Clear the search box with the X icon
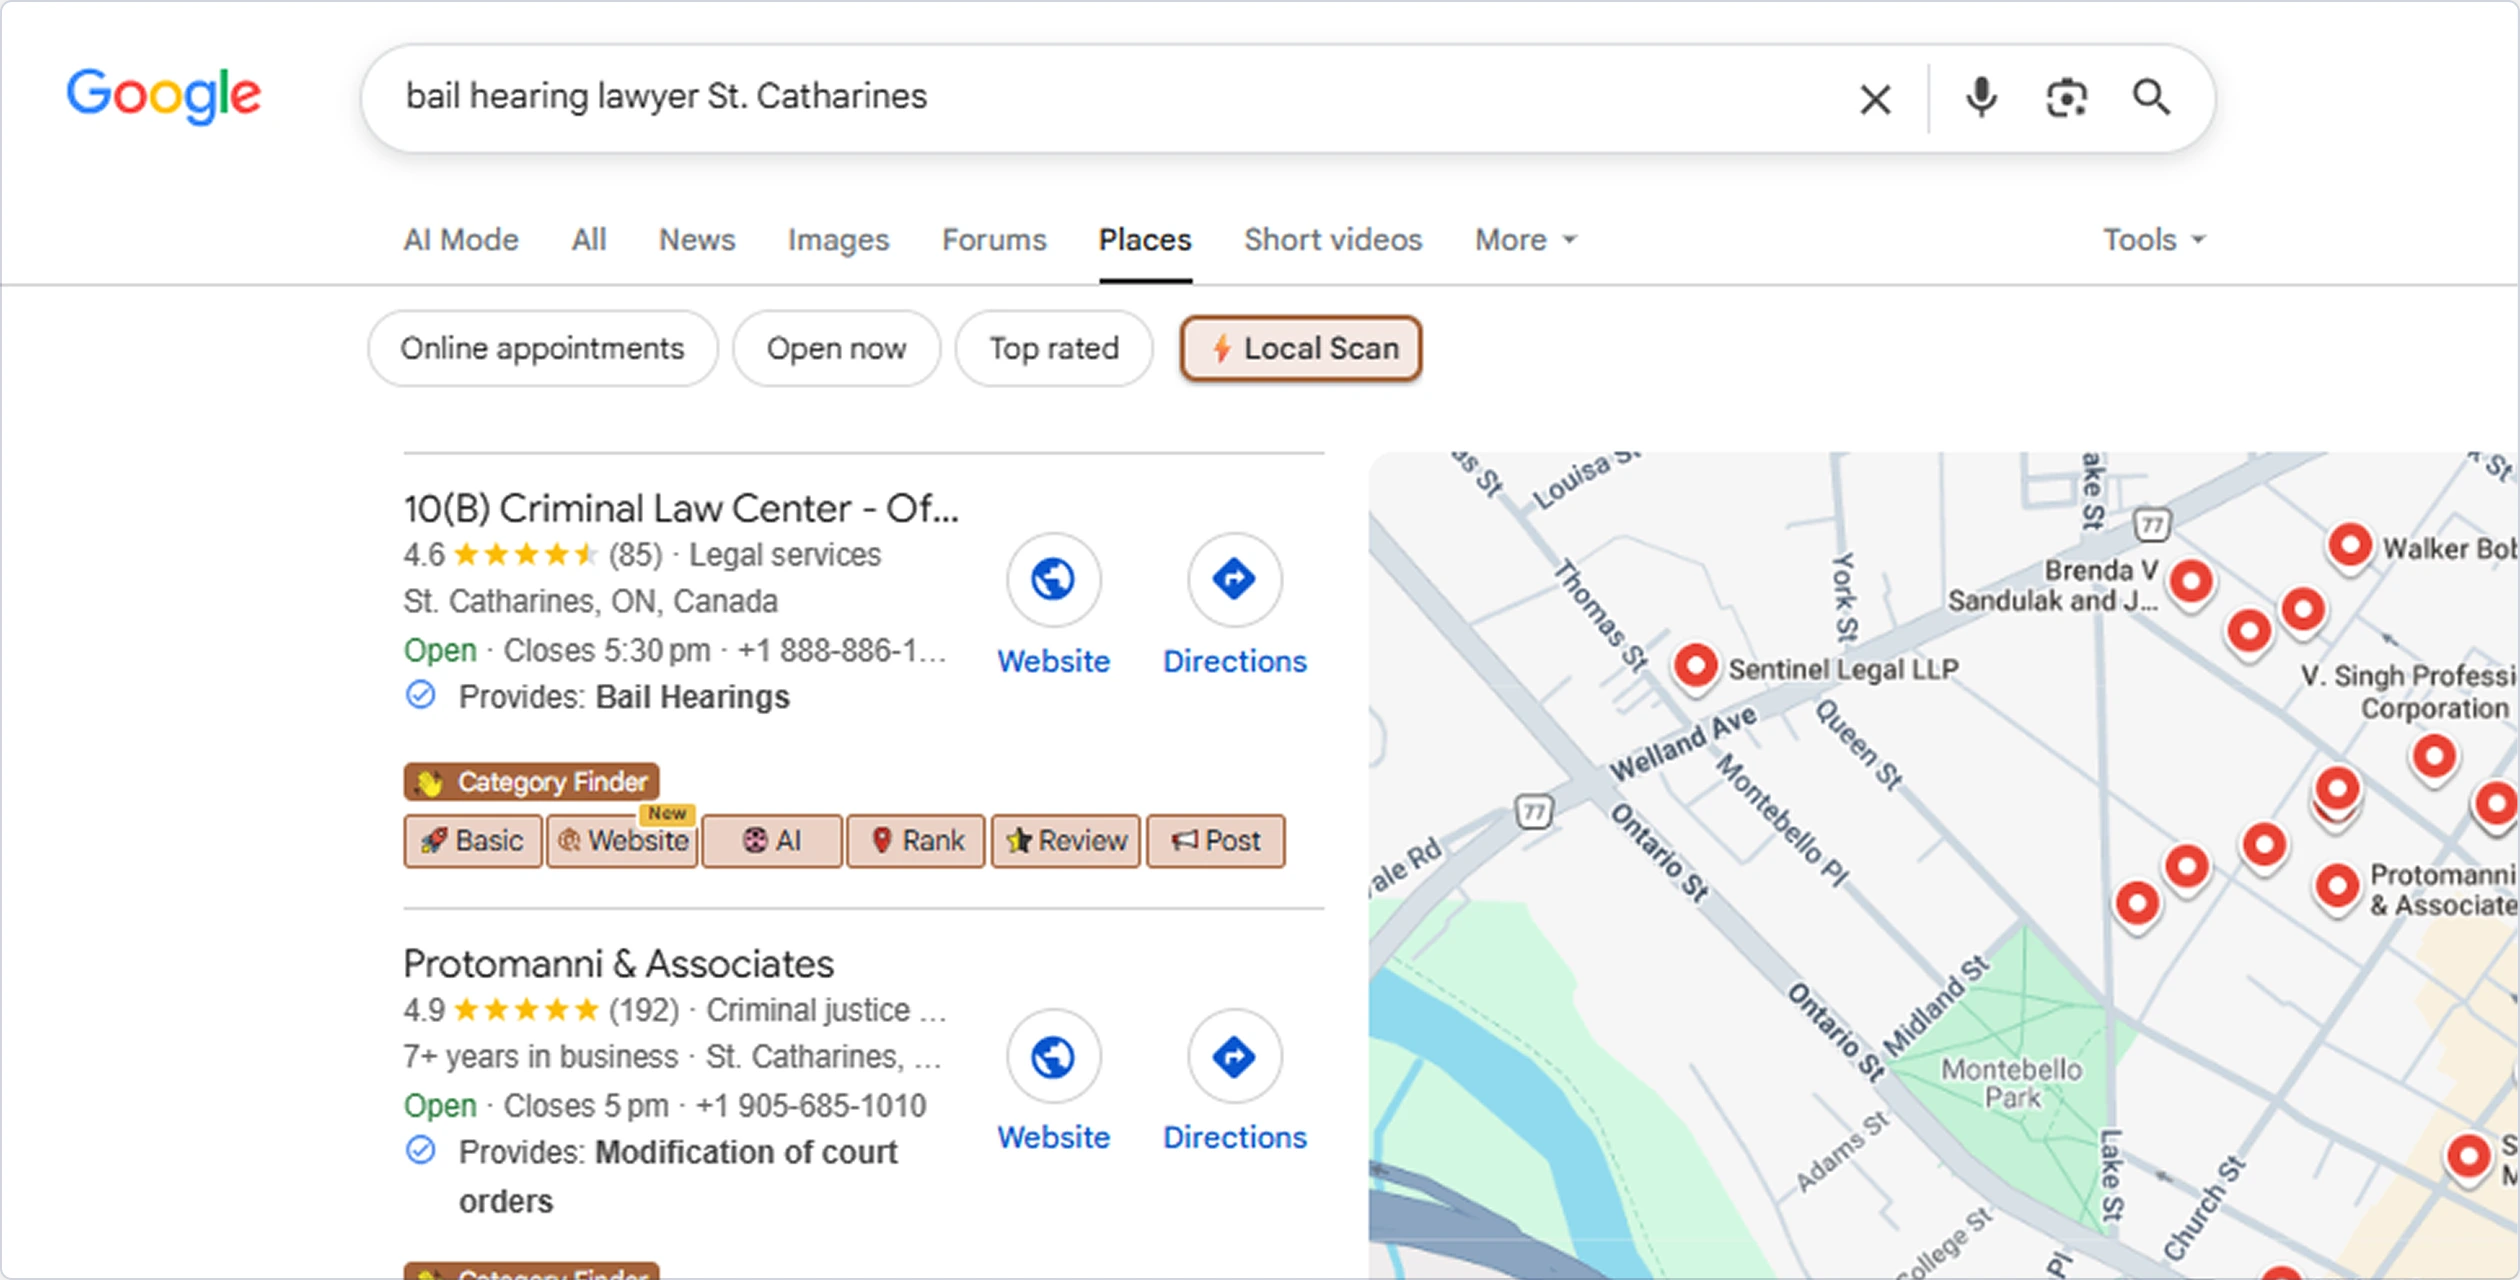 (1875, 98)
